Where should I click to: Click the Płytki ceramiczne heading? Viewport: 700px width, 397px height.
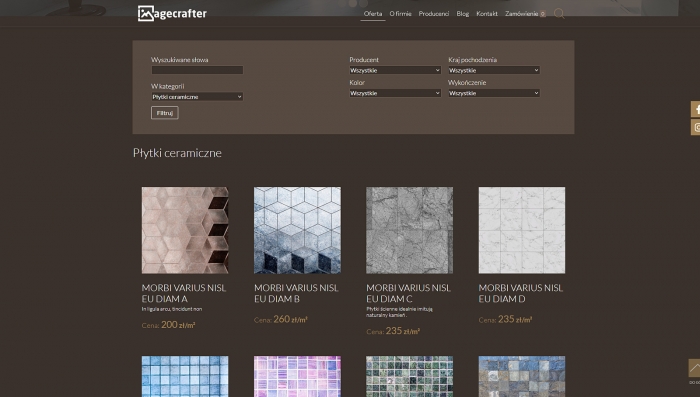[177, 153]
